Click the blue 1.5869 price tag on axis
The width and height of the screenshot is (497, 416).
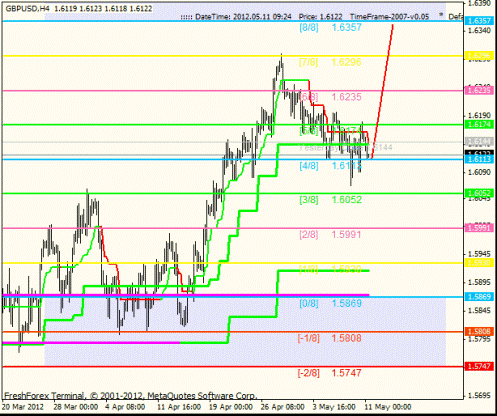pyautogui.click(x=479, y=297)
